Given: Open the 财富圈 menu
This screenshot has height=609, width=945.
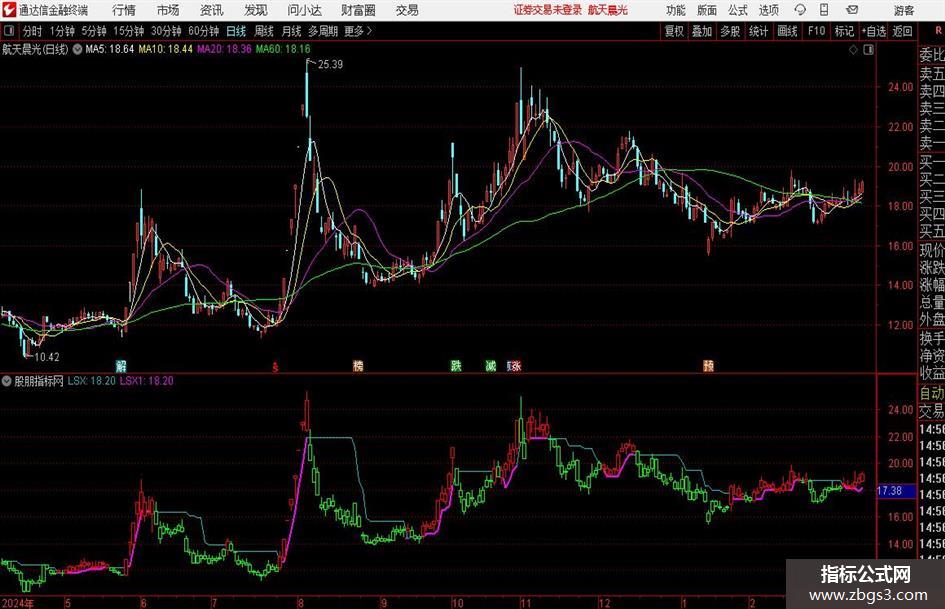Looking at the screenshot, I should (358, 10).
